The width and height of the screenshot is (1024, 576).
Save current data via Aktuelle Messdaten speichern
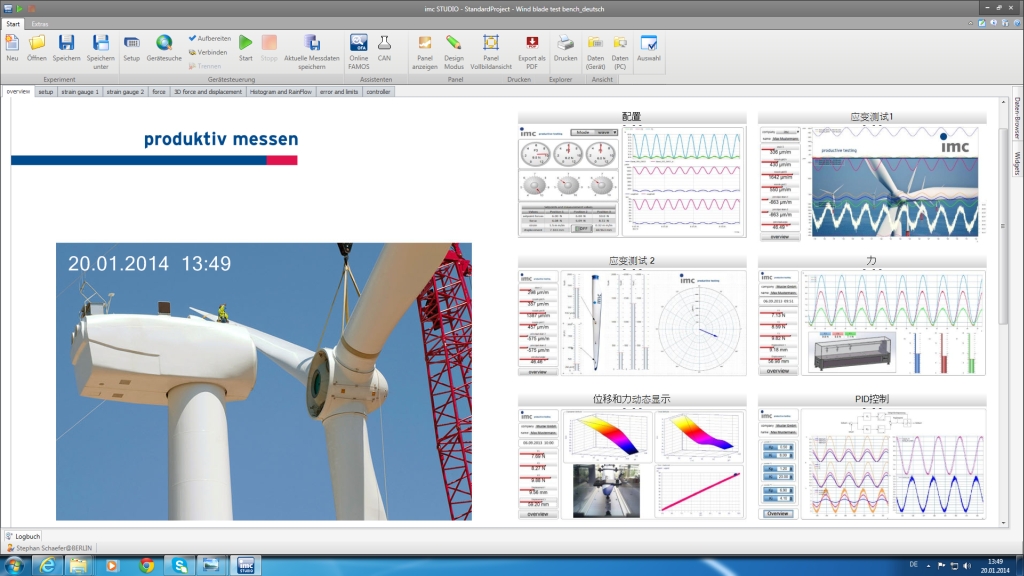[312, 47]
